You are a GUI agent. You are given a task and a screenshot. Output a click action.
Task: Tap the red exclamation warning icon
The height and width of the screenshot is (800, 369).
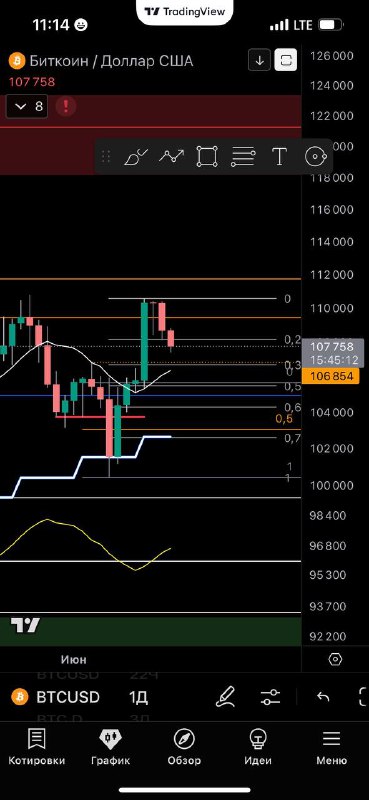66,107
